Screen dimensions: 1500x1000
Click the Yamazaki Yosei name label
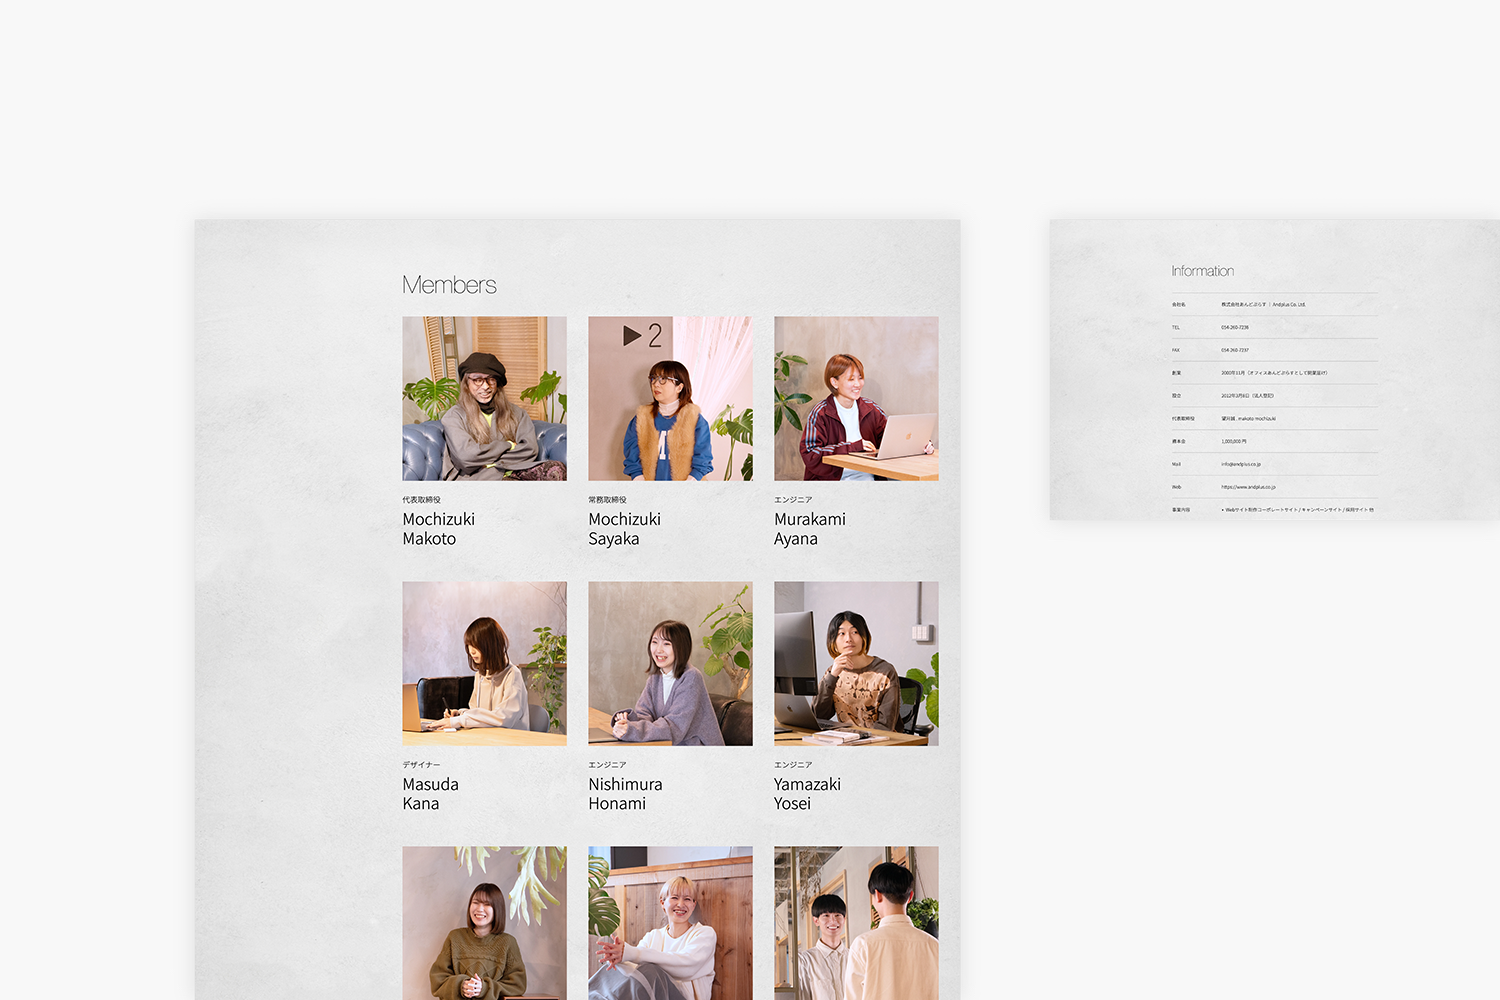(807, 794)
